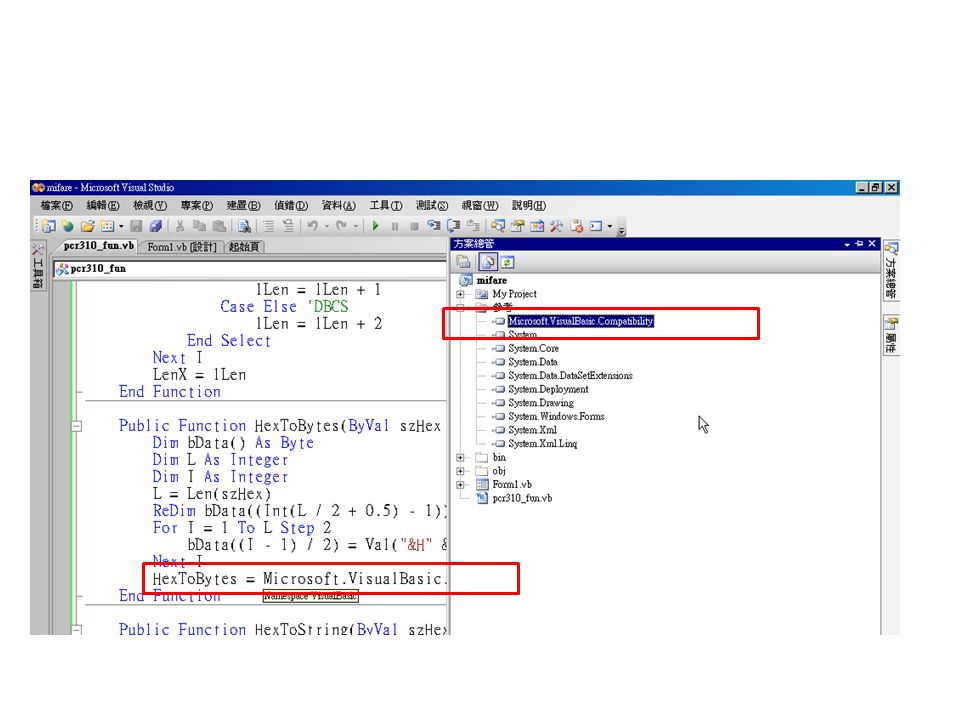Open the 建置(B) menu
Screen dimensions: 960x720
[x=243, y=205]
